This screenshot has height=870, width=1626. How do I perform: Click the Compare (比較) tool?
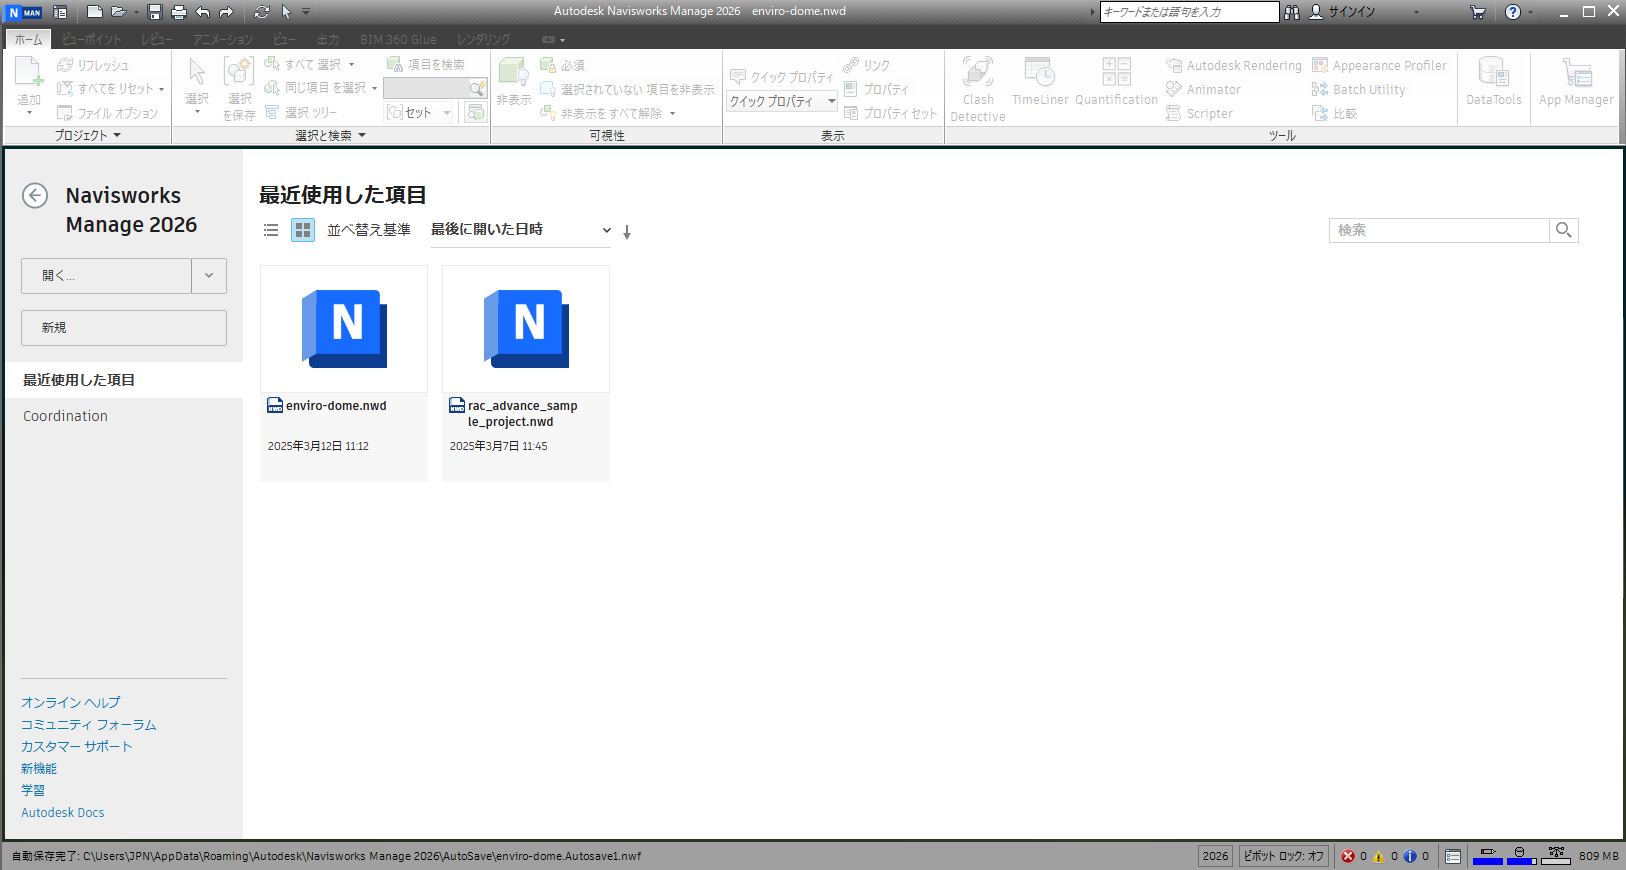(1334, 113)
